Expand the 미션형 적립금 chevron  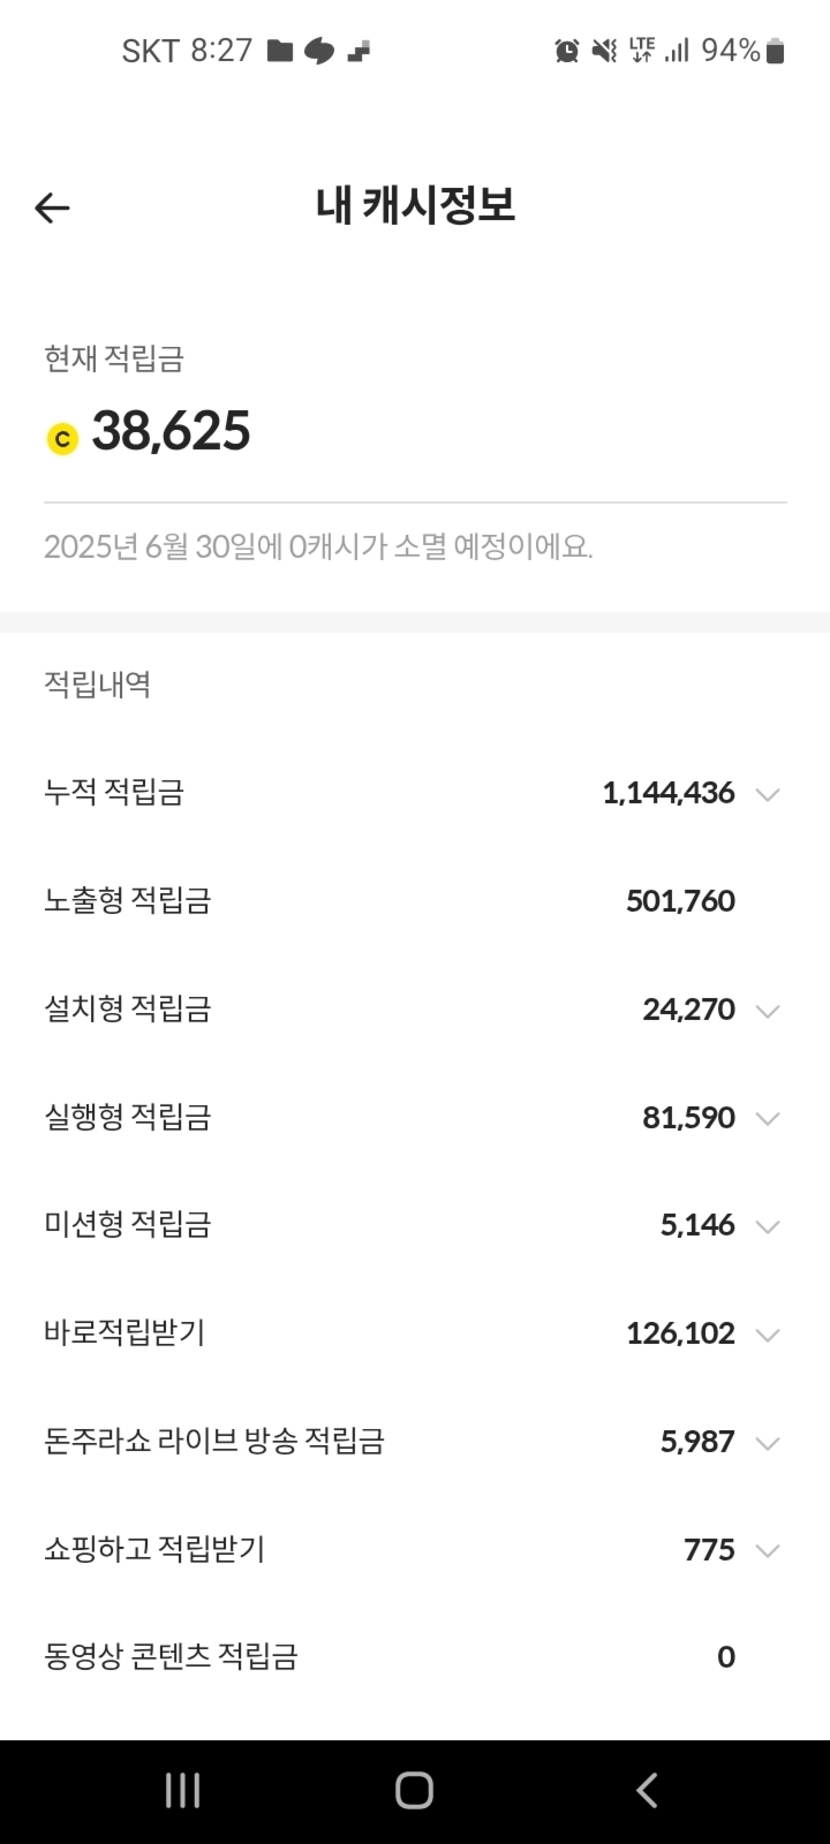click(767, 1226)
